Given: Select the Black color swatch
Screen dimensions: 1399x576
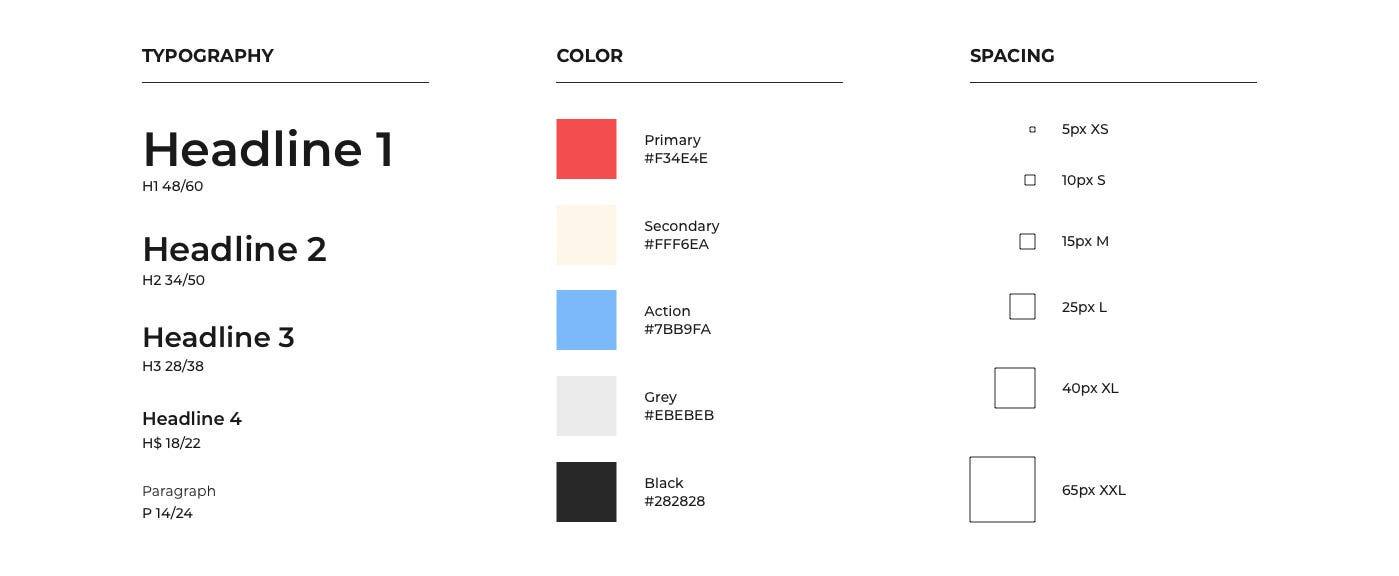Looking at the screenshot, I should tap(586, 492).
